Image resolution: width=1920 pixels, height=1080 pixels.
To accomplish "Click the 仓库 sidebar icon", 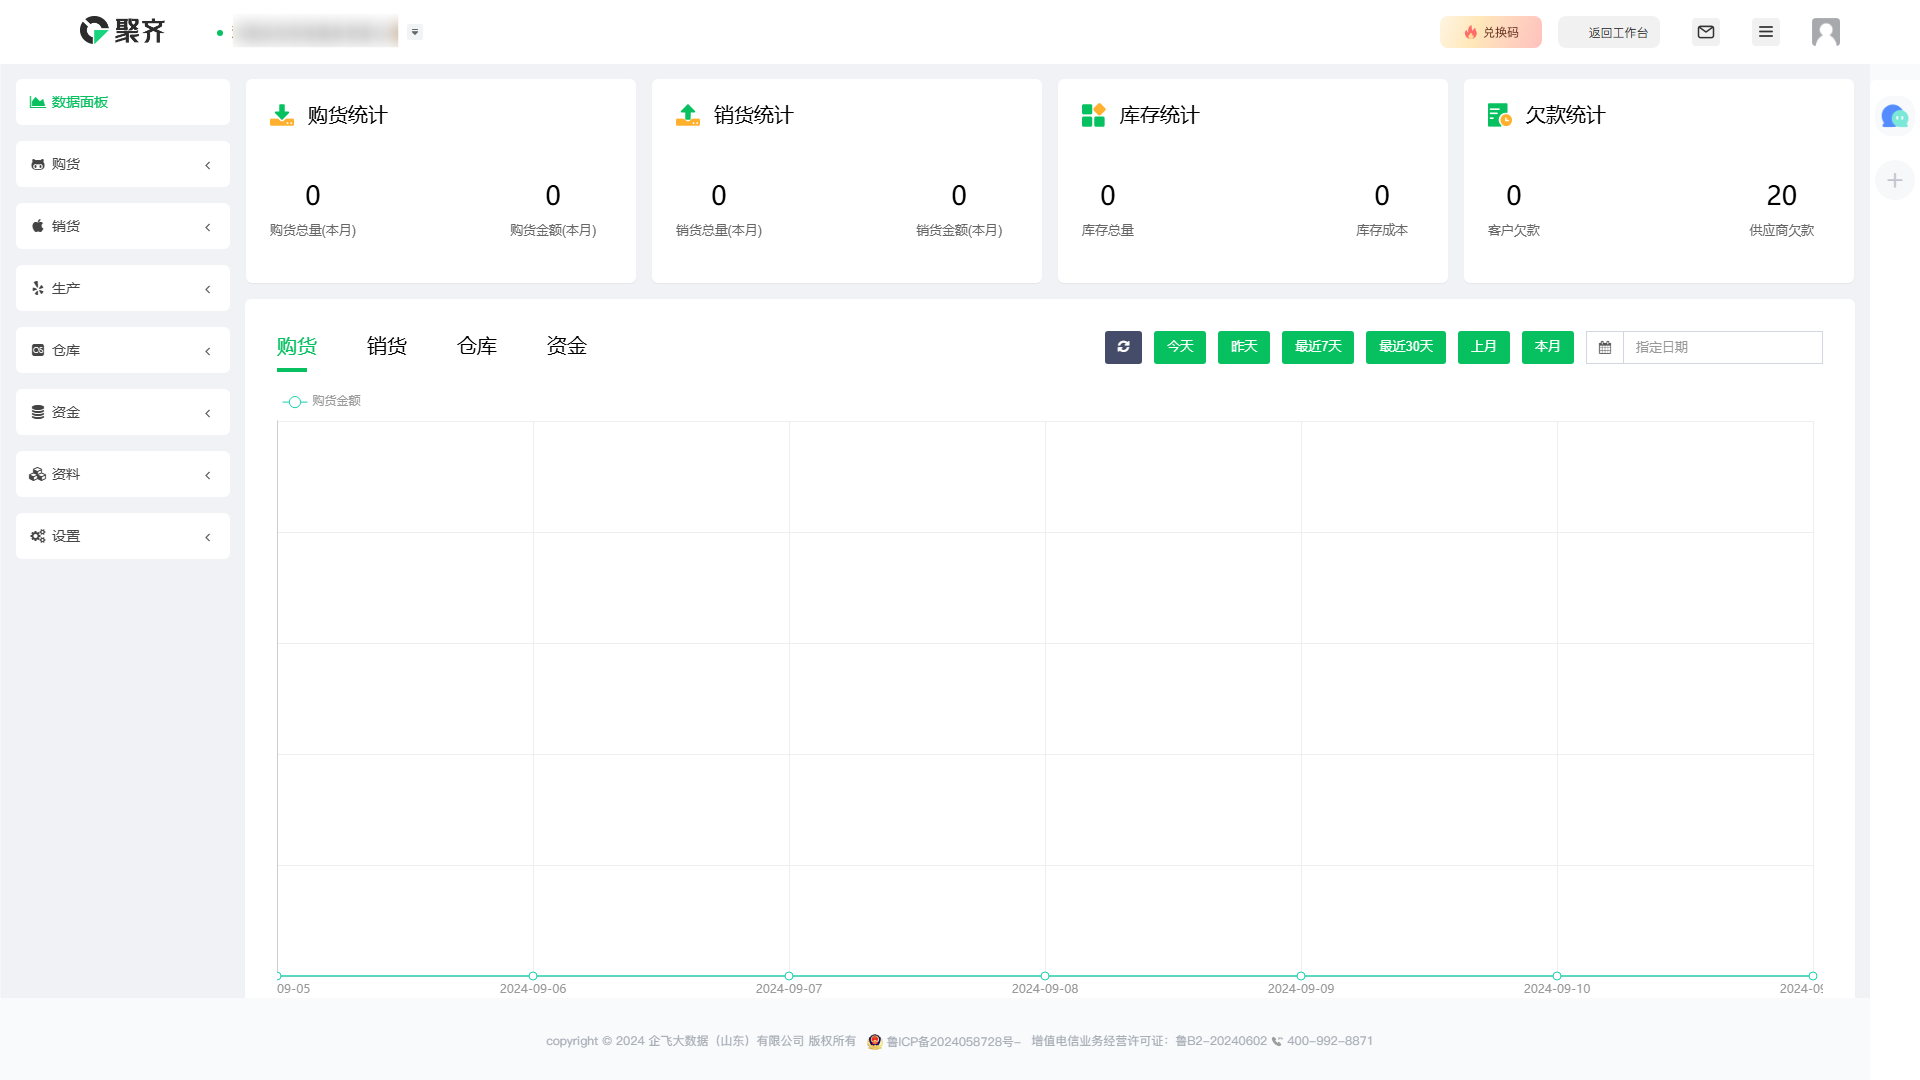I will (x=37, y=350).
